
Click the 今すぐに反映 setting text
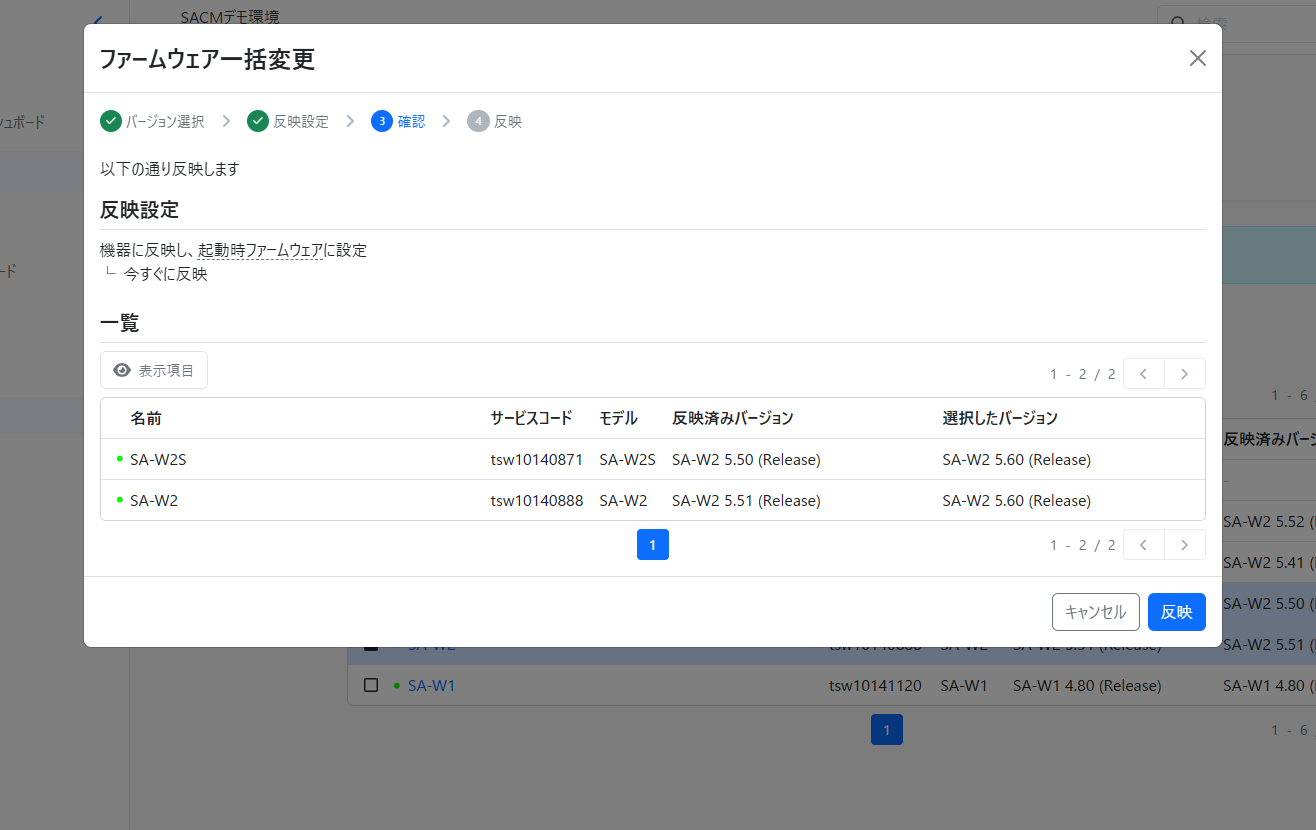tap(166, 274)
